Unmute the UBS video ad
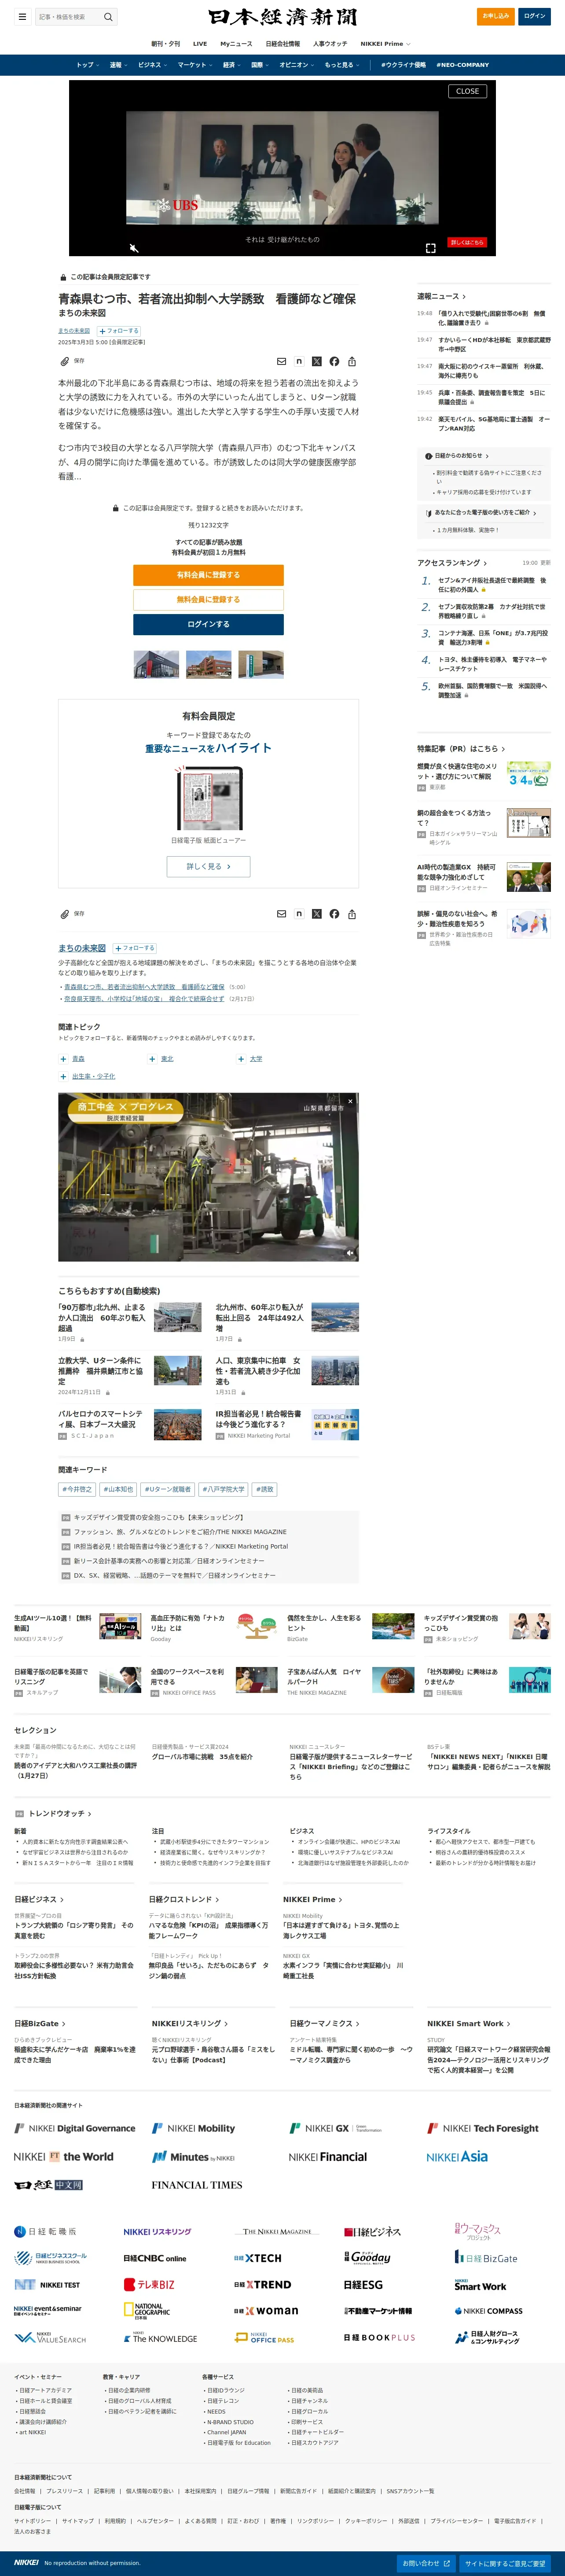 (134, 247)
